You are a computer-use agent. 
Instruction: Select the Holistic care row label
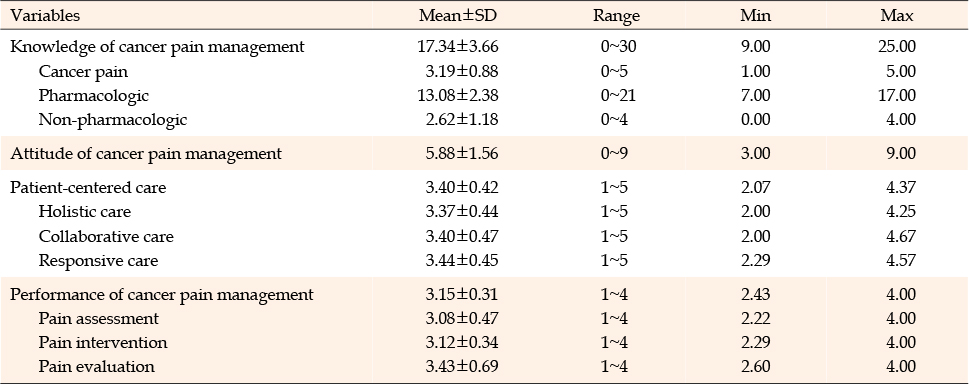(85, 211)
